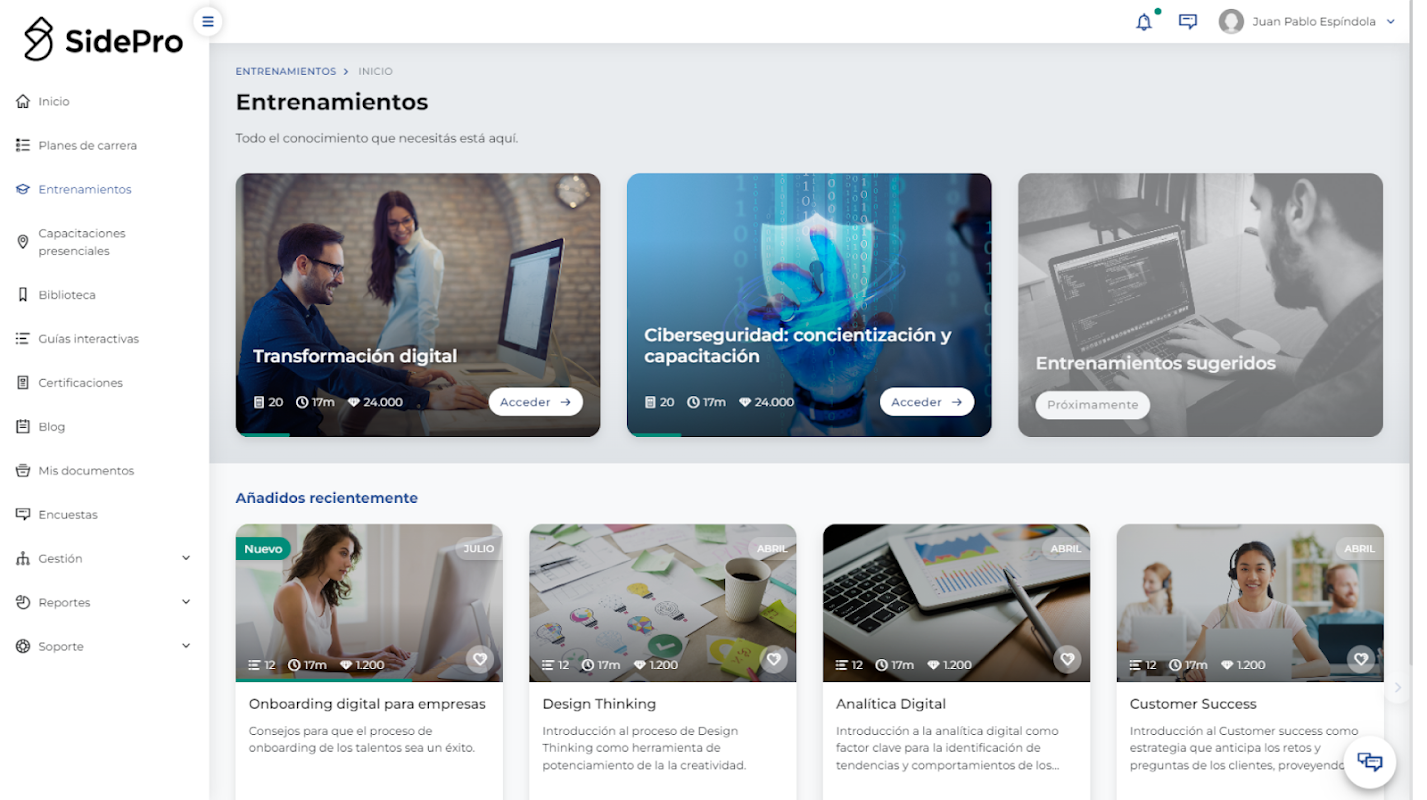Click the Biblioteca bookmark icon
1427x800 pixels.
pyautogui.click(x=23, y=295)
